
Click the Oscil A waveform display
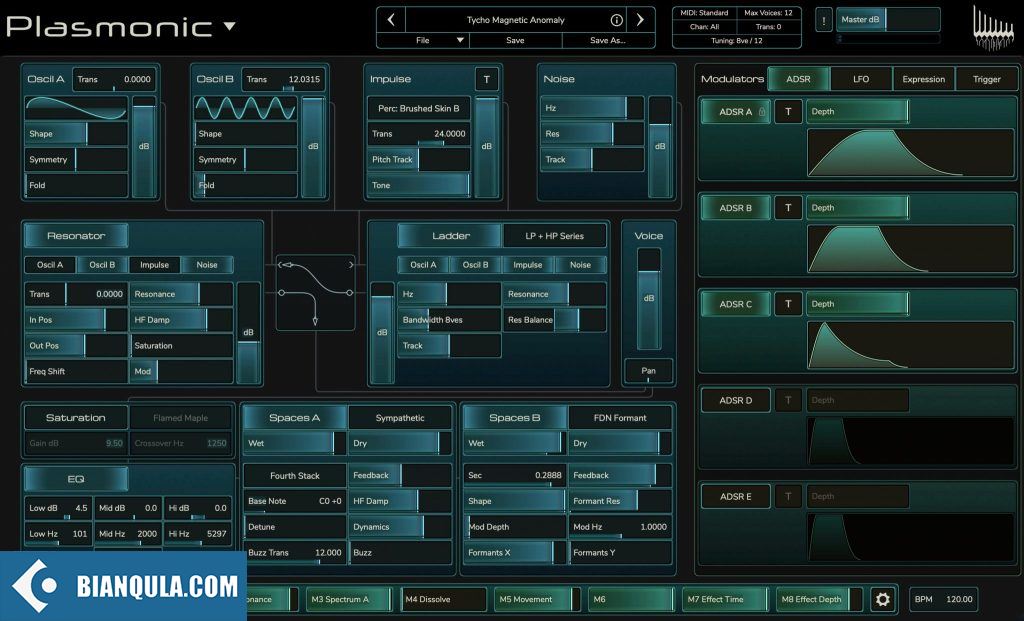click(76, 108)
